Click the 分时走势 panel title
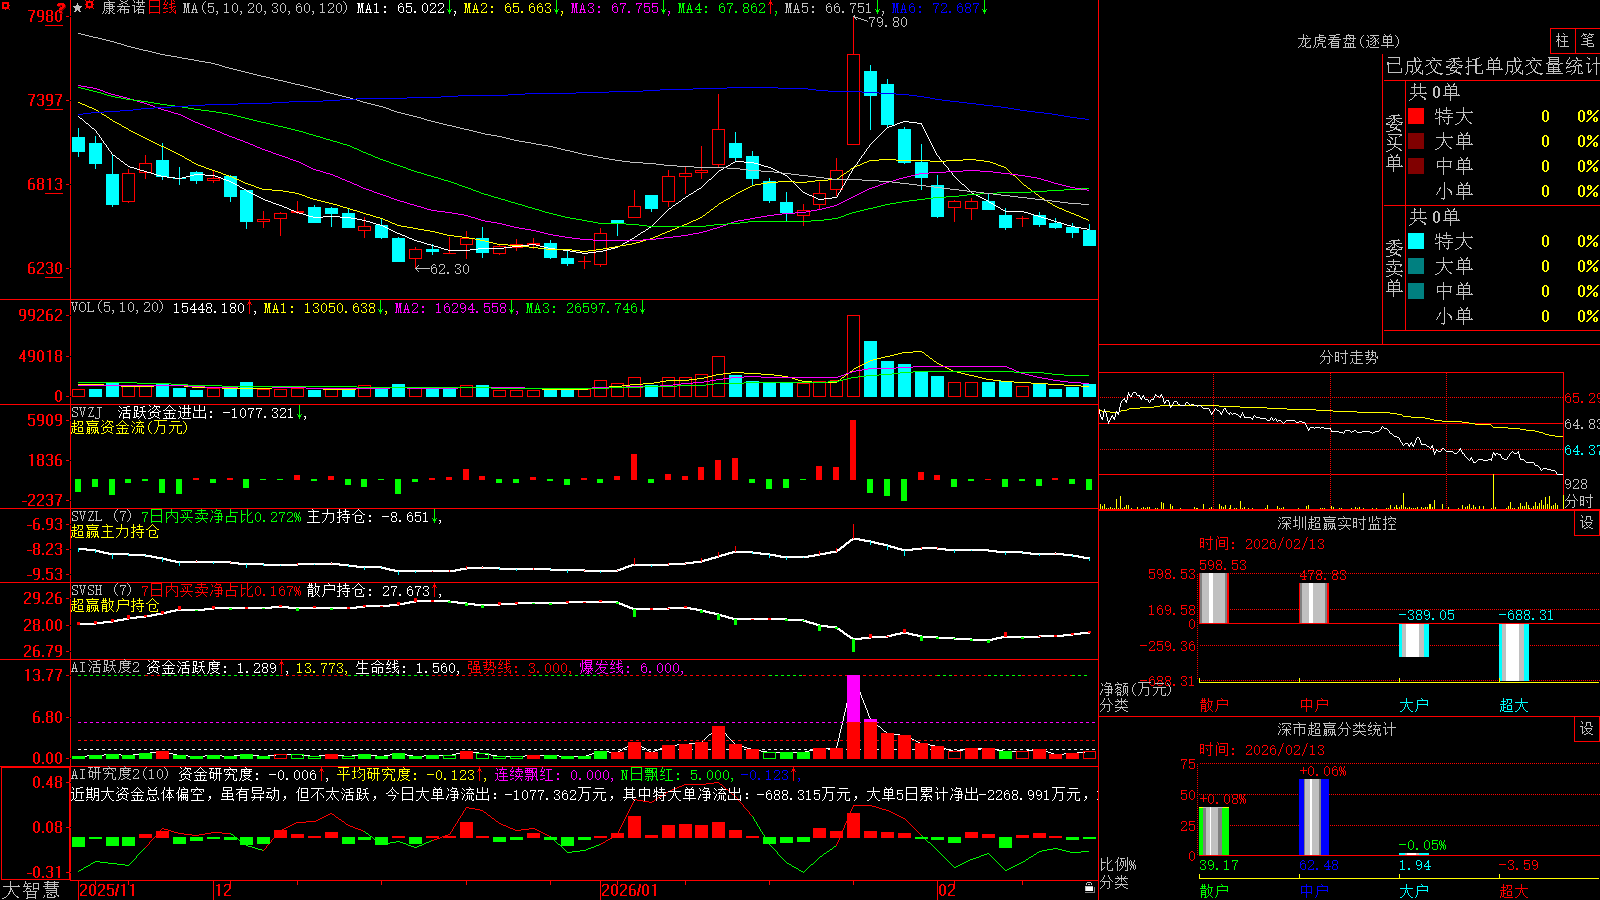Viewport: 1600px width, 900px height. click(x=1348, y=357)
